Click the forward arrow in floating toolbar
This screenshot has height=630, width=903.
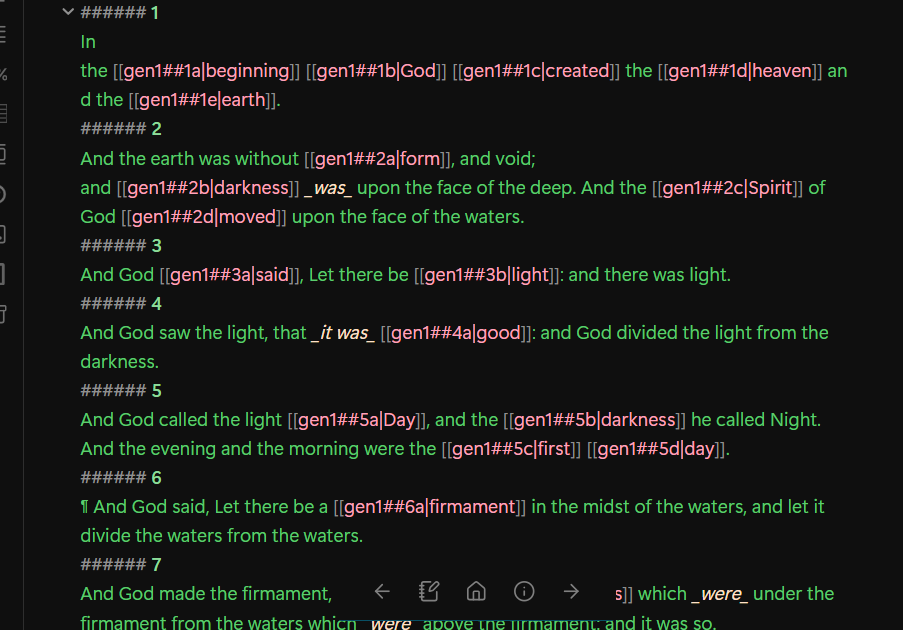571,591
